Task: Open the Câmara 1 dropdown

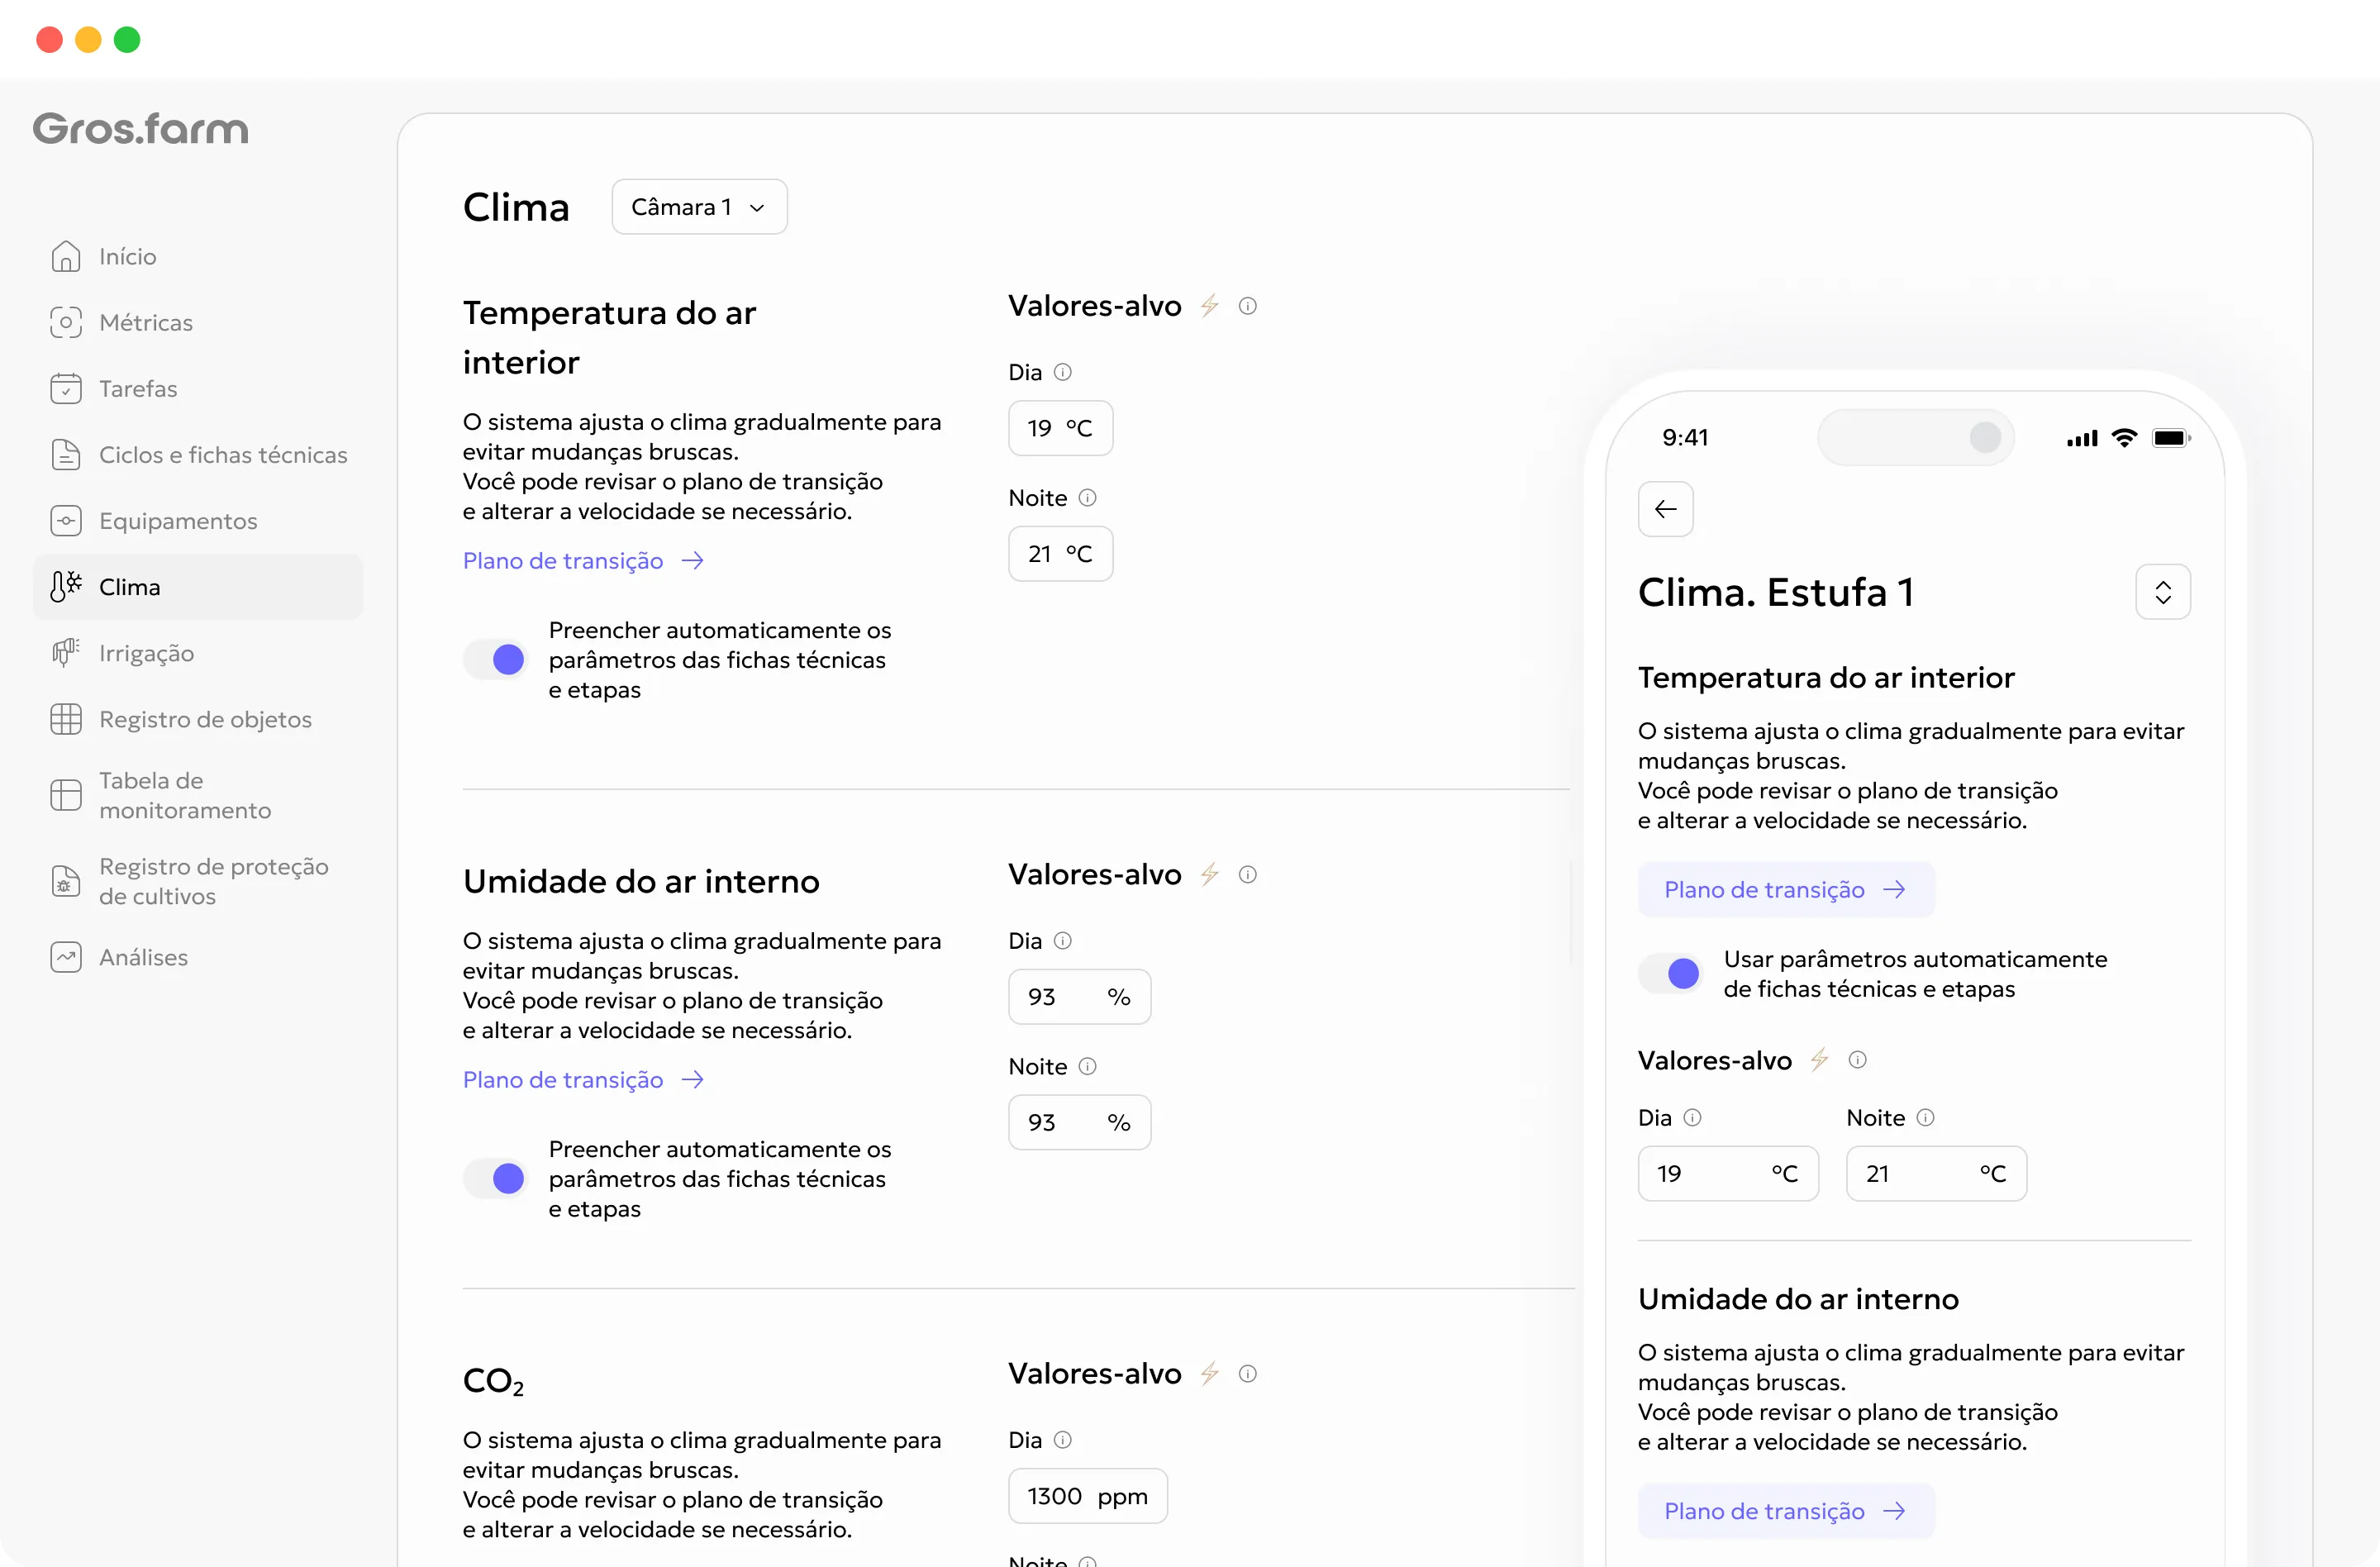Action: (x=699, y=207)
